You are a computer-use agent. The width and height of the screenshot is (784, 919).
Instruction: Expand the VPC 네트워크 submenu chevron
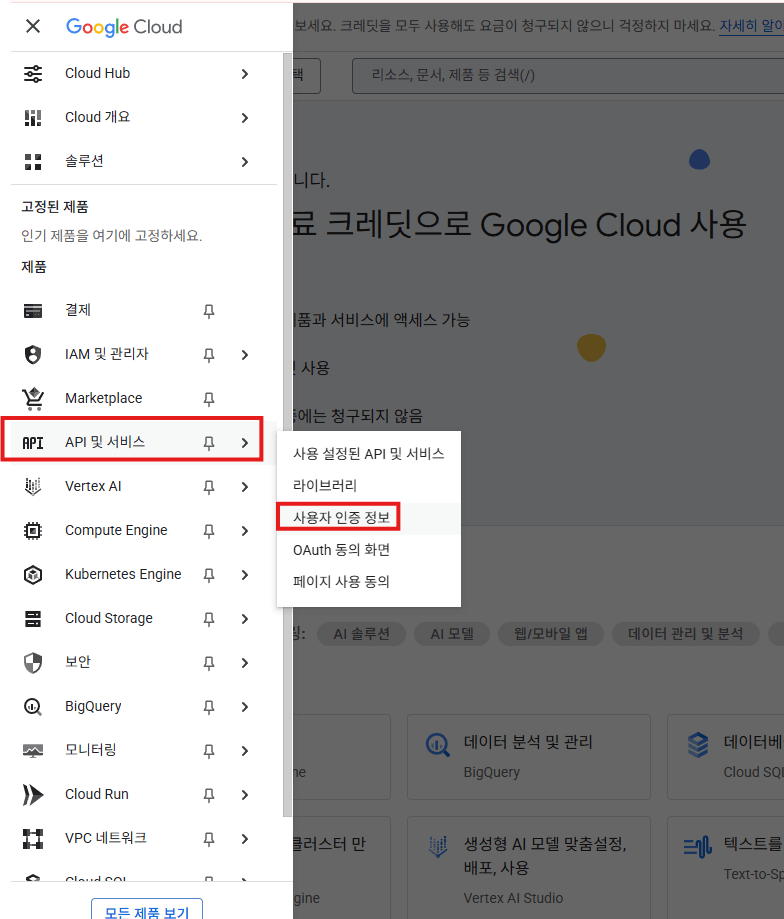coord(245,839)
